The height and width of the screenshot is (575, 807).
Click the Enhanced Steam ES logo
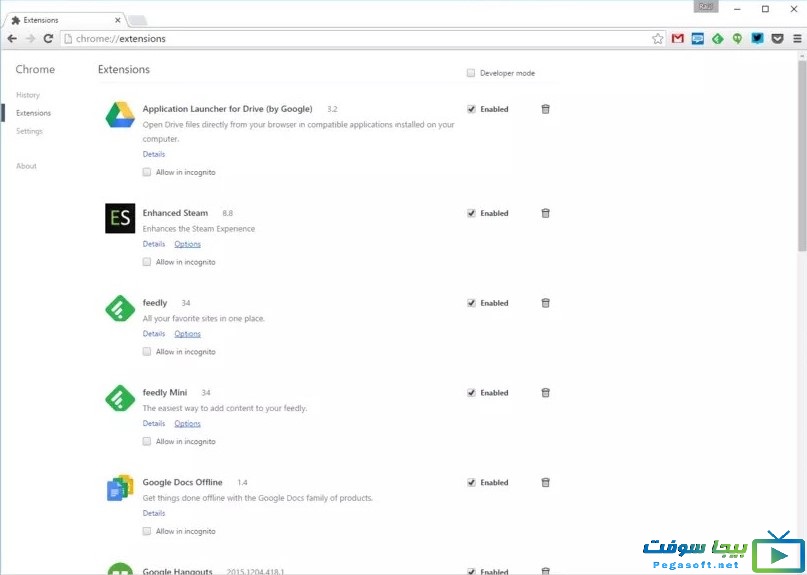coord(120,218)
